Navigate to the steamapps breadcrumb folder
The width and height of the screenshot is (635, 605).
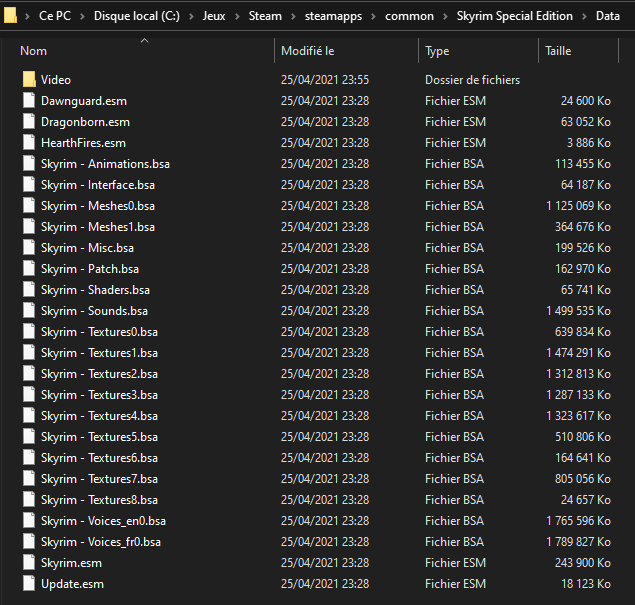tap(334, 16)
